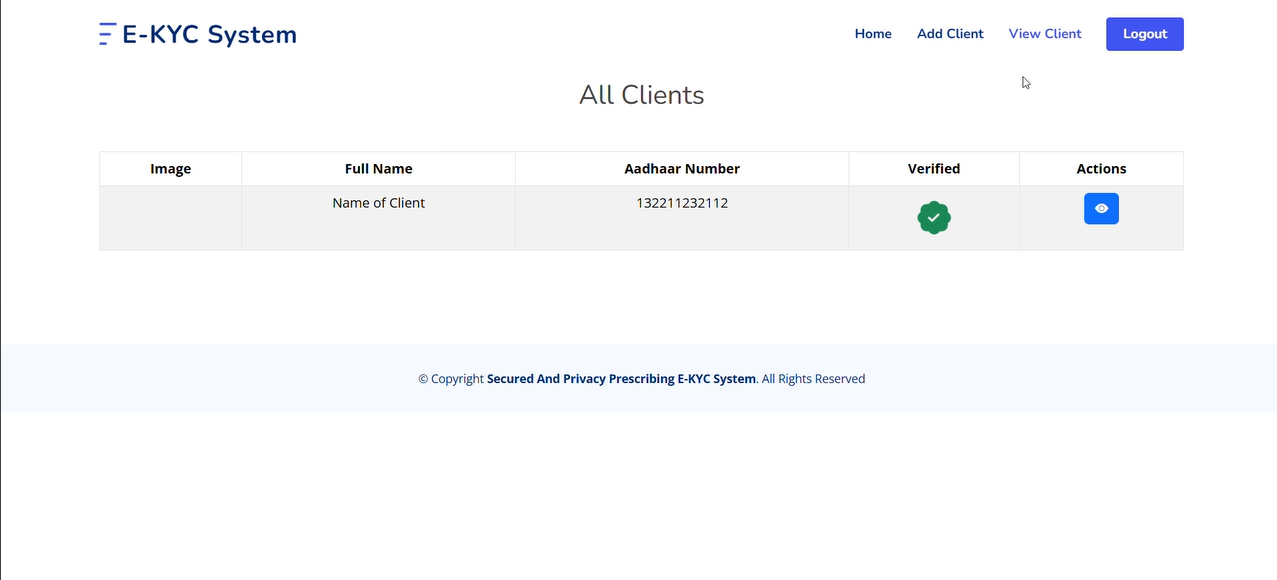
Task: View client details with eye button
Action: click(1101, 209)
